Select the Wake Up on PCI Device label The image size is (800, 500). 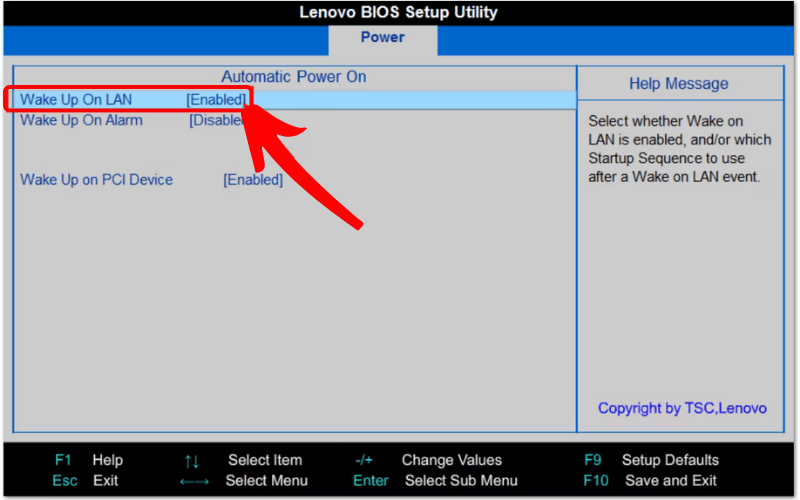point(96,180)
